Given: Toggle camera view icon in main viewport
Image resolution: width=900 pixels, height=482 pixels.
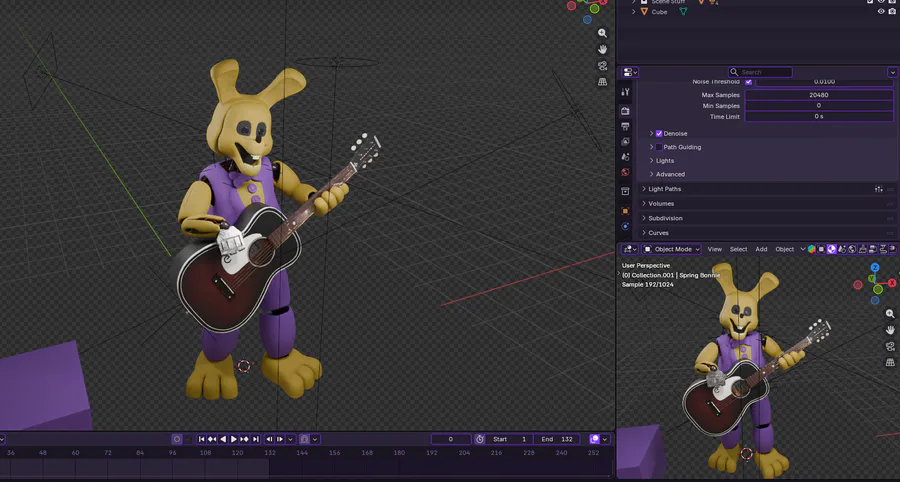Looking at the screenshot, I should (x=602, y=65).
